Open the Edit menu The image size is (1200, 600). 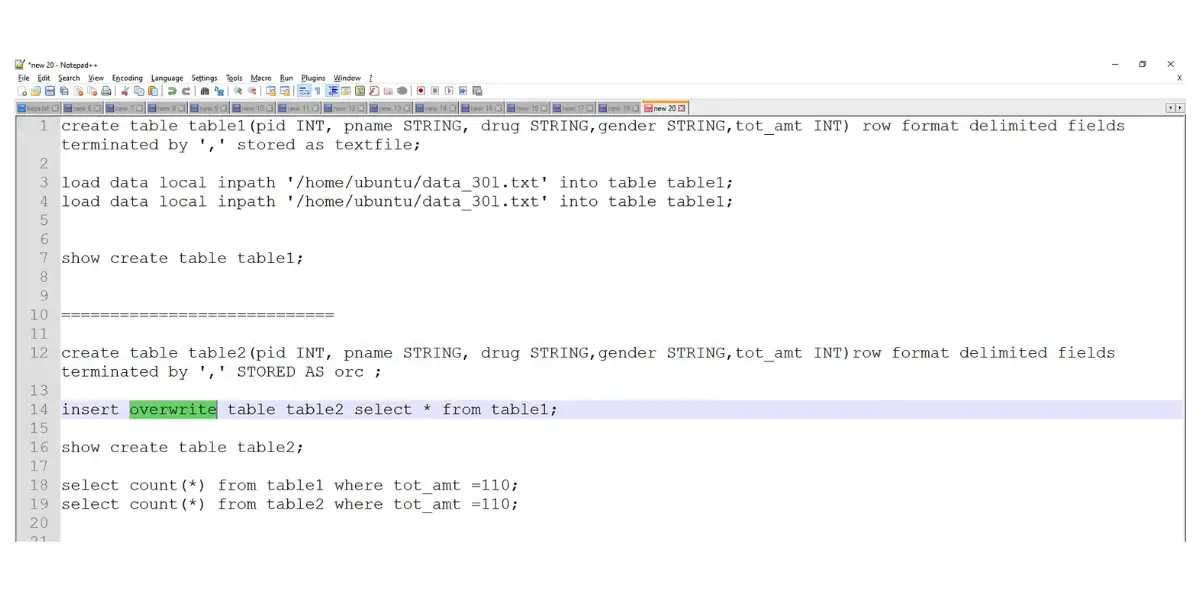point(44,78)
